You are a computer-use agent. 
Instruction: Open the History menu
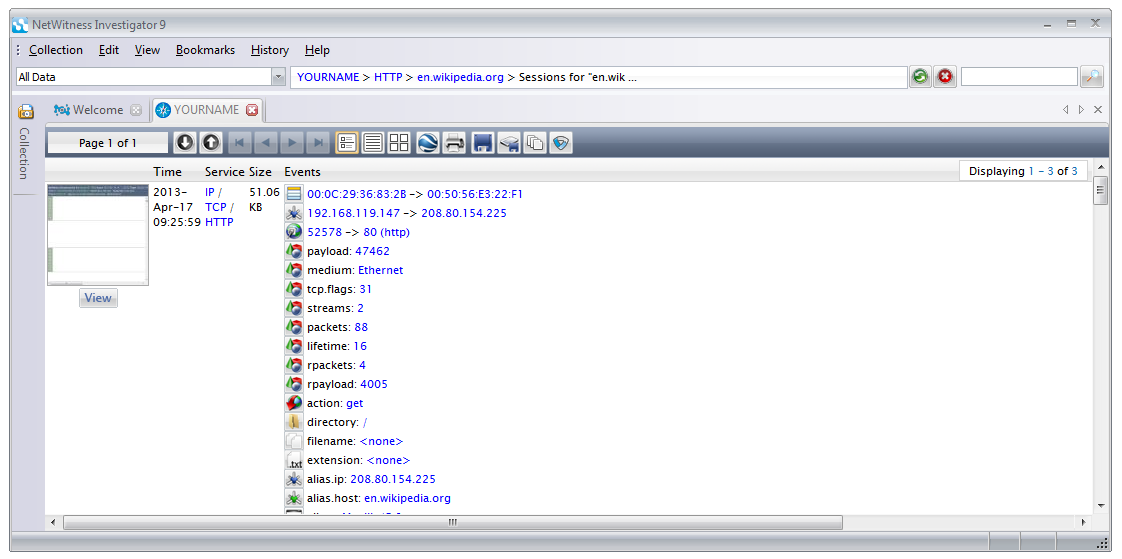pos(270,50)
